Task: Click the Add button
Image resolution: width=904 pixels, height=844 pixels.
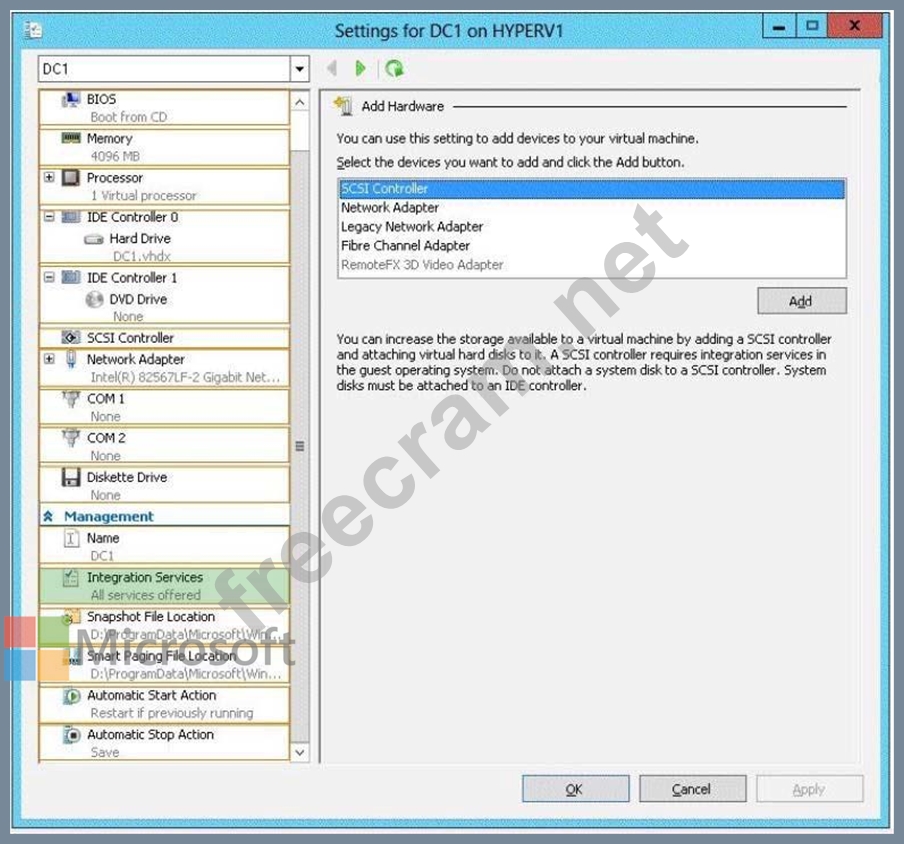Action: (x=802, y=301)
